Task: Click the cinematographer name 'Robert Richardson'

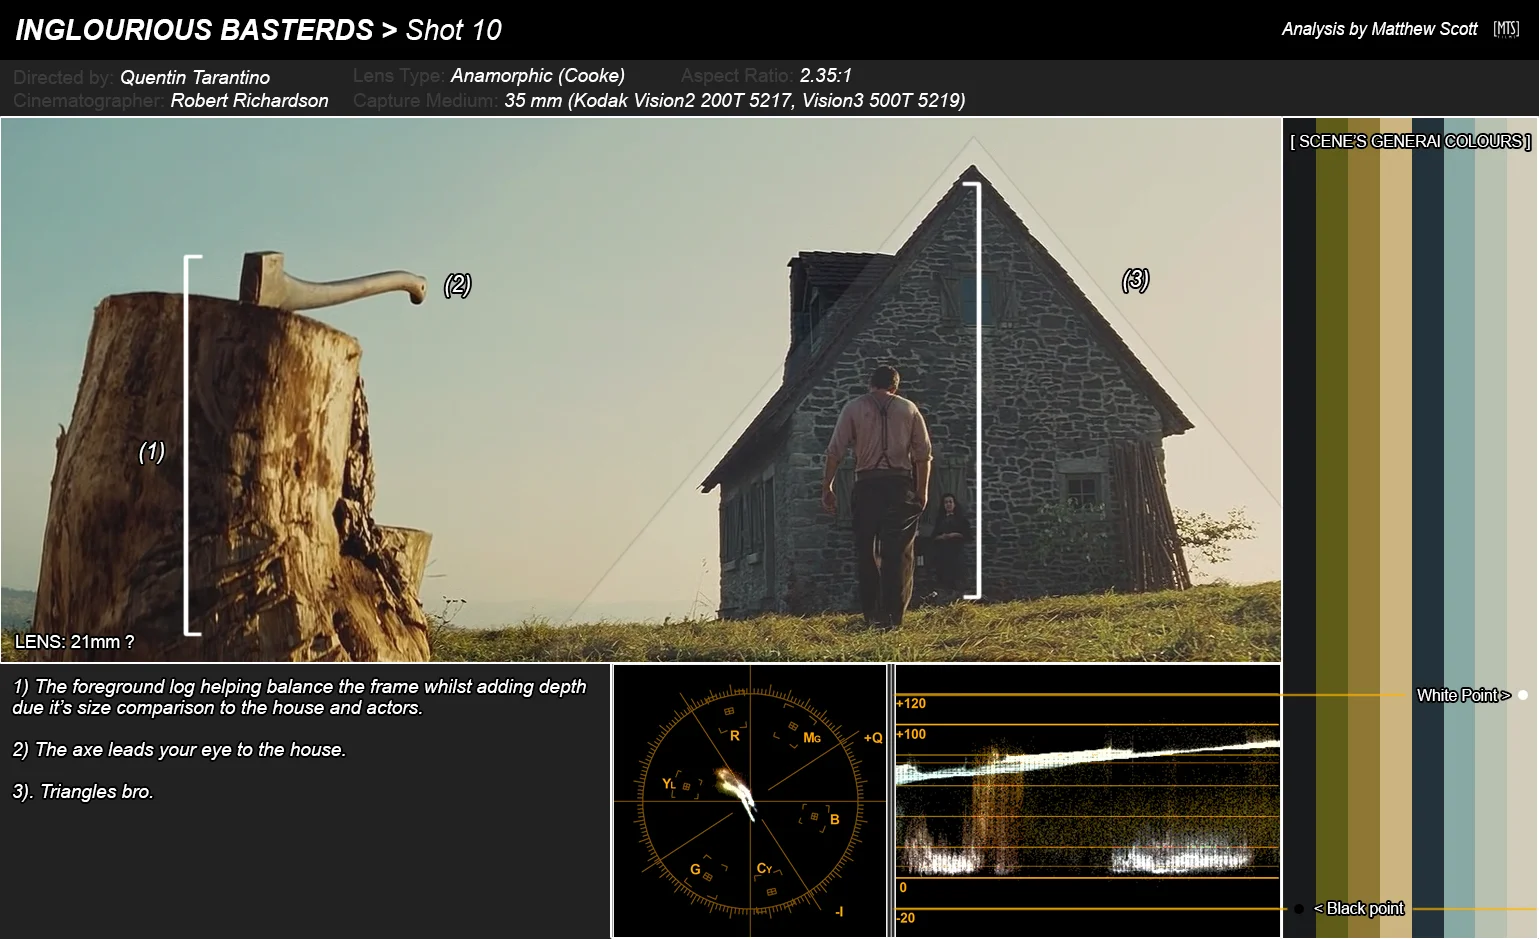Action: click(249, 100)
